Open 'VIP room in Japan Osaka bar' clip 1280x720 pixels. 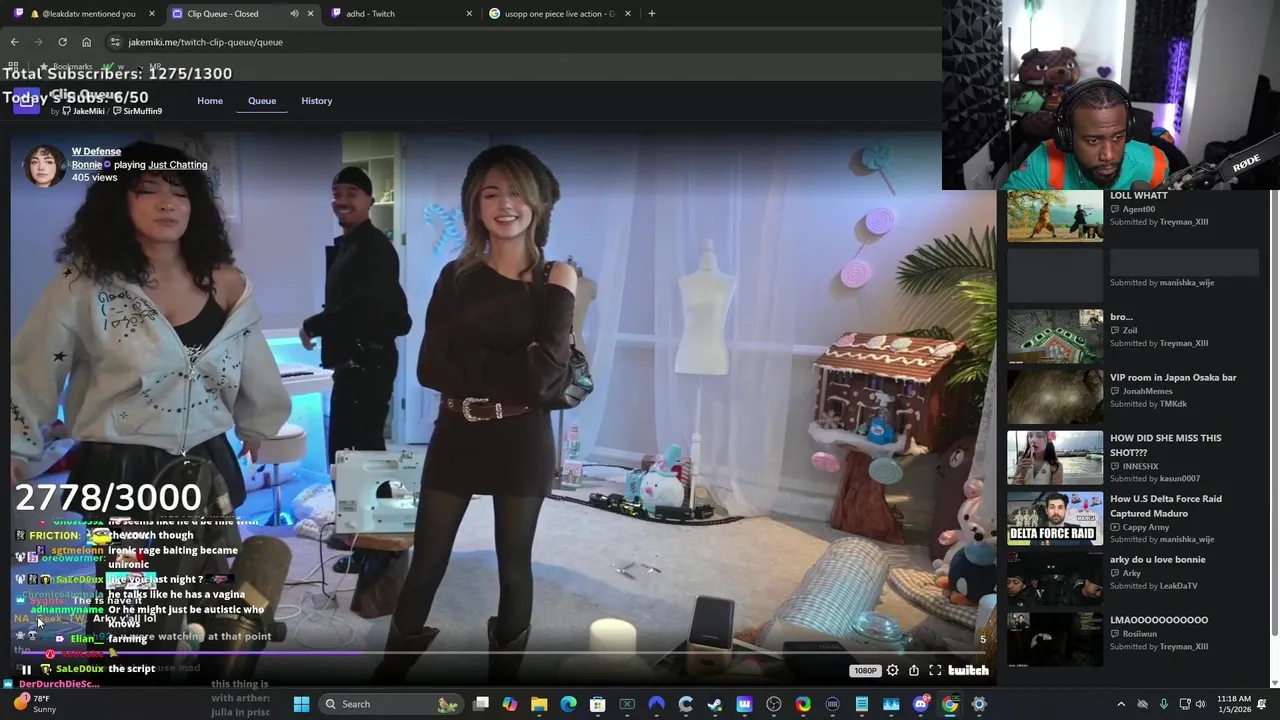point(1173,378)
